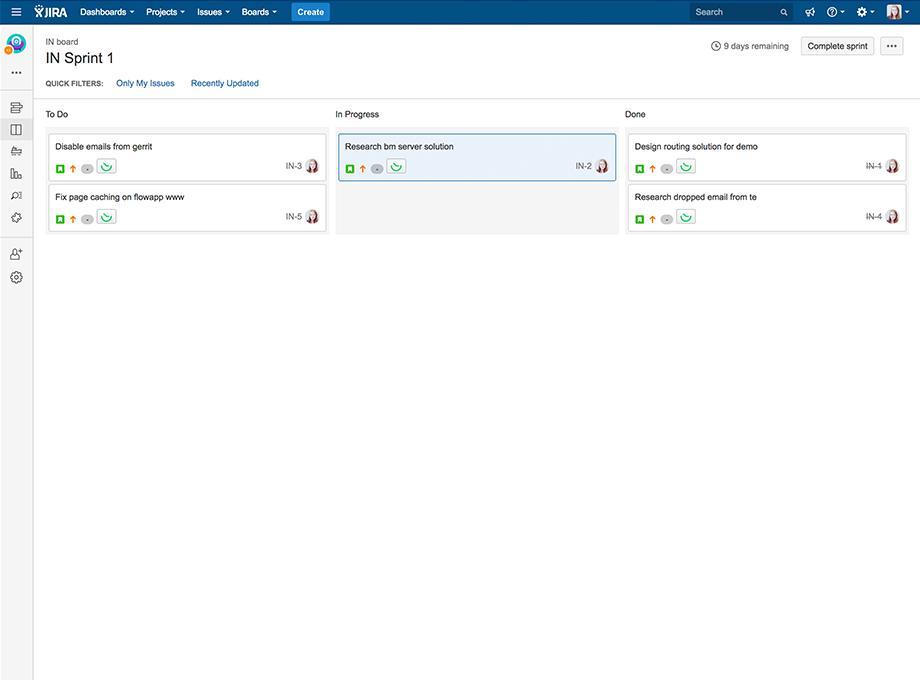The image size is (920, 680).
Task: Open the administration gear dropdown
Action: point(865,12)
